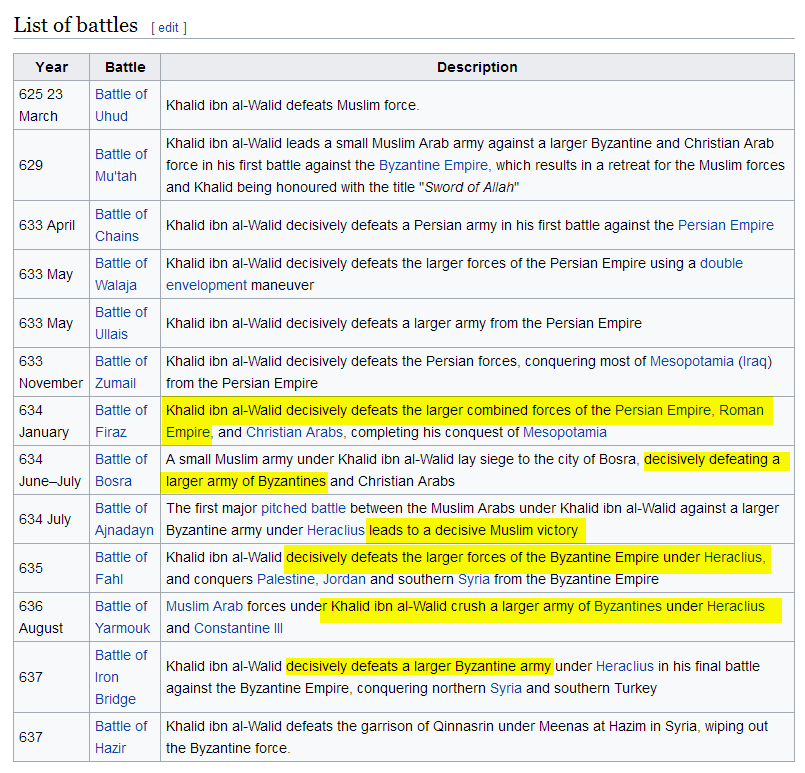Open the pitched battle link
The width and height of the screenshot is (805, 773).
(x=303, y=508)
